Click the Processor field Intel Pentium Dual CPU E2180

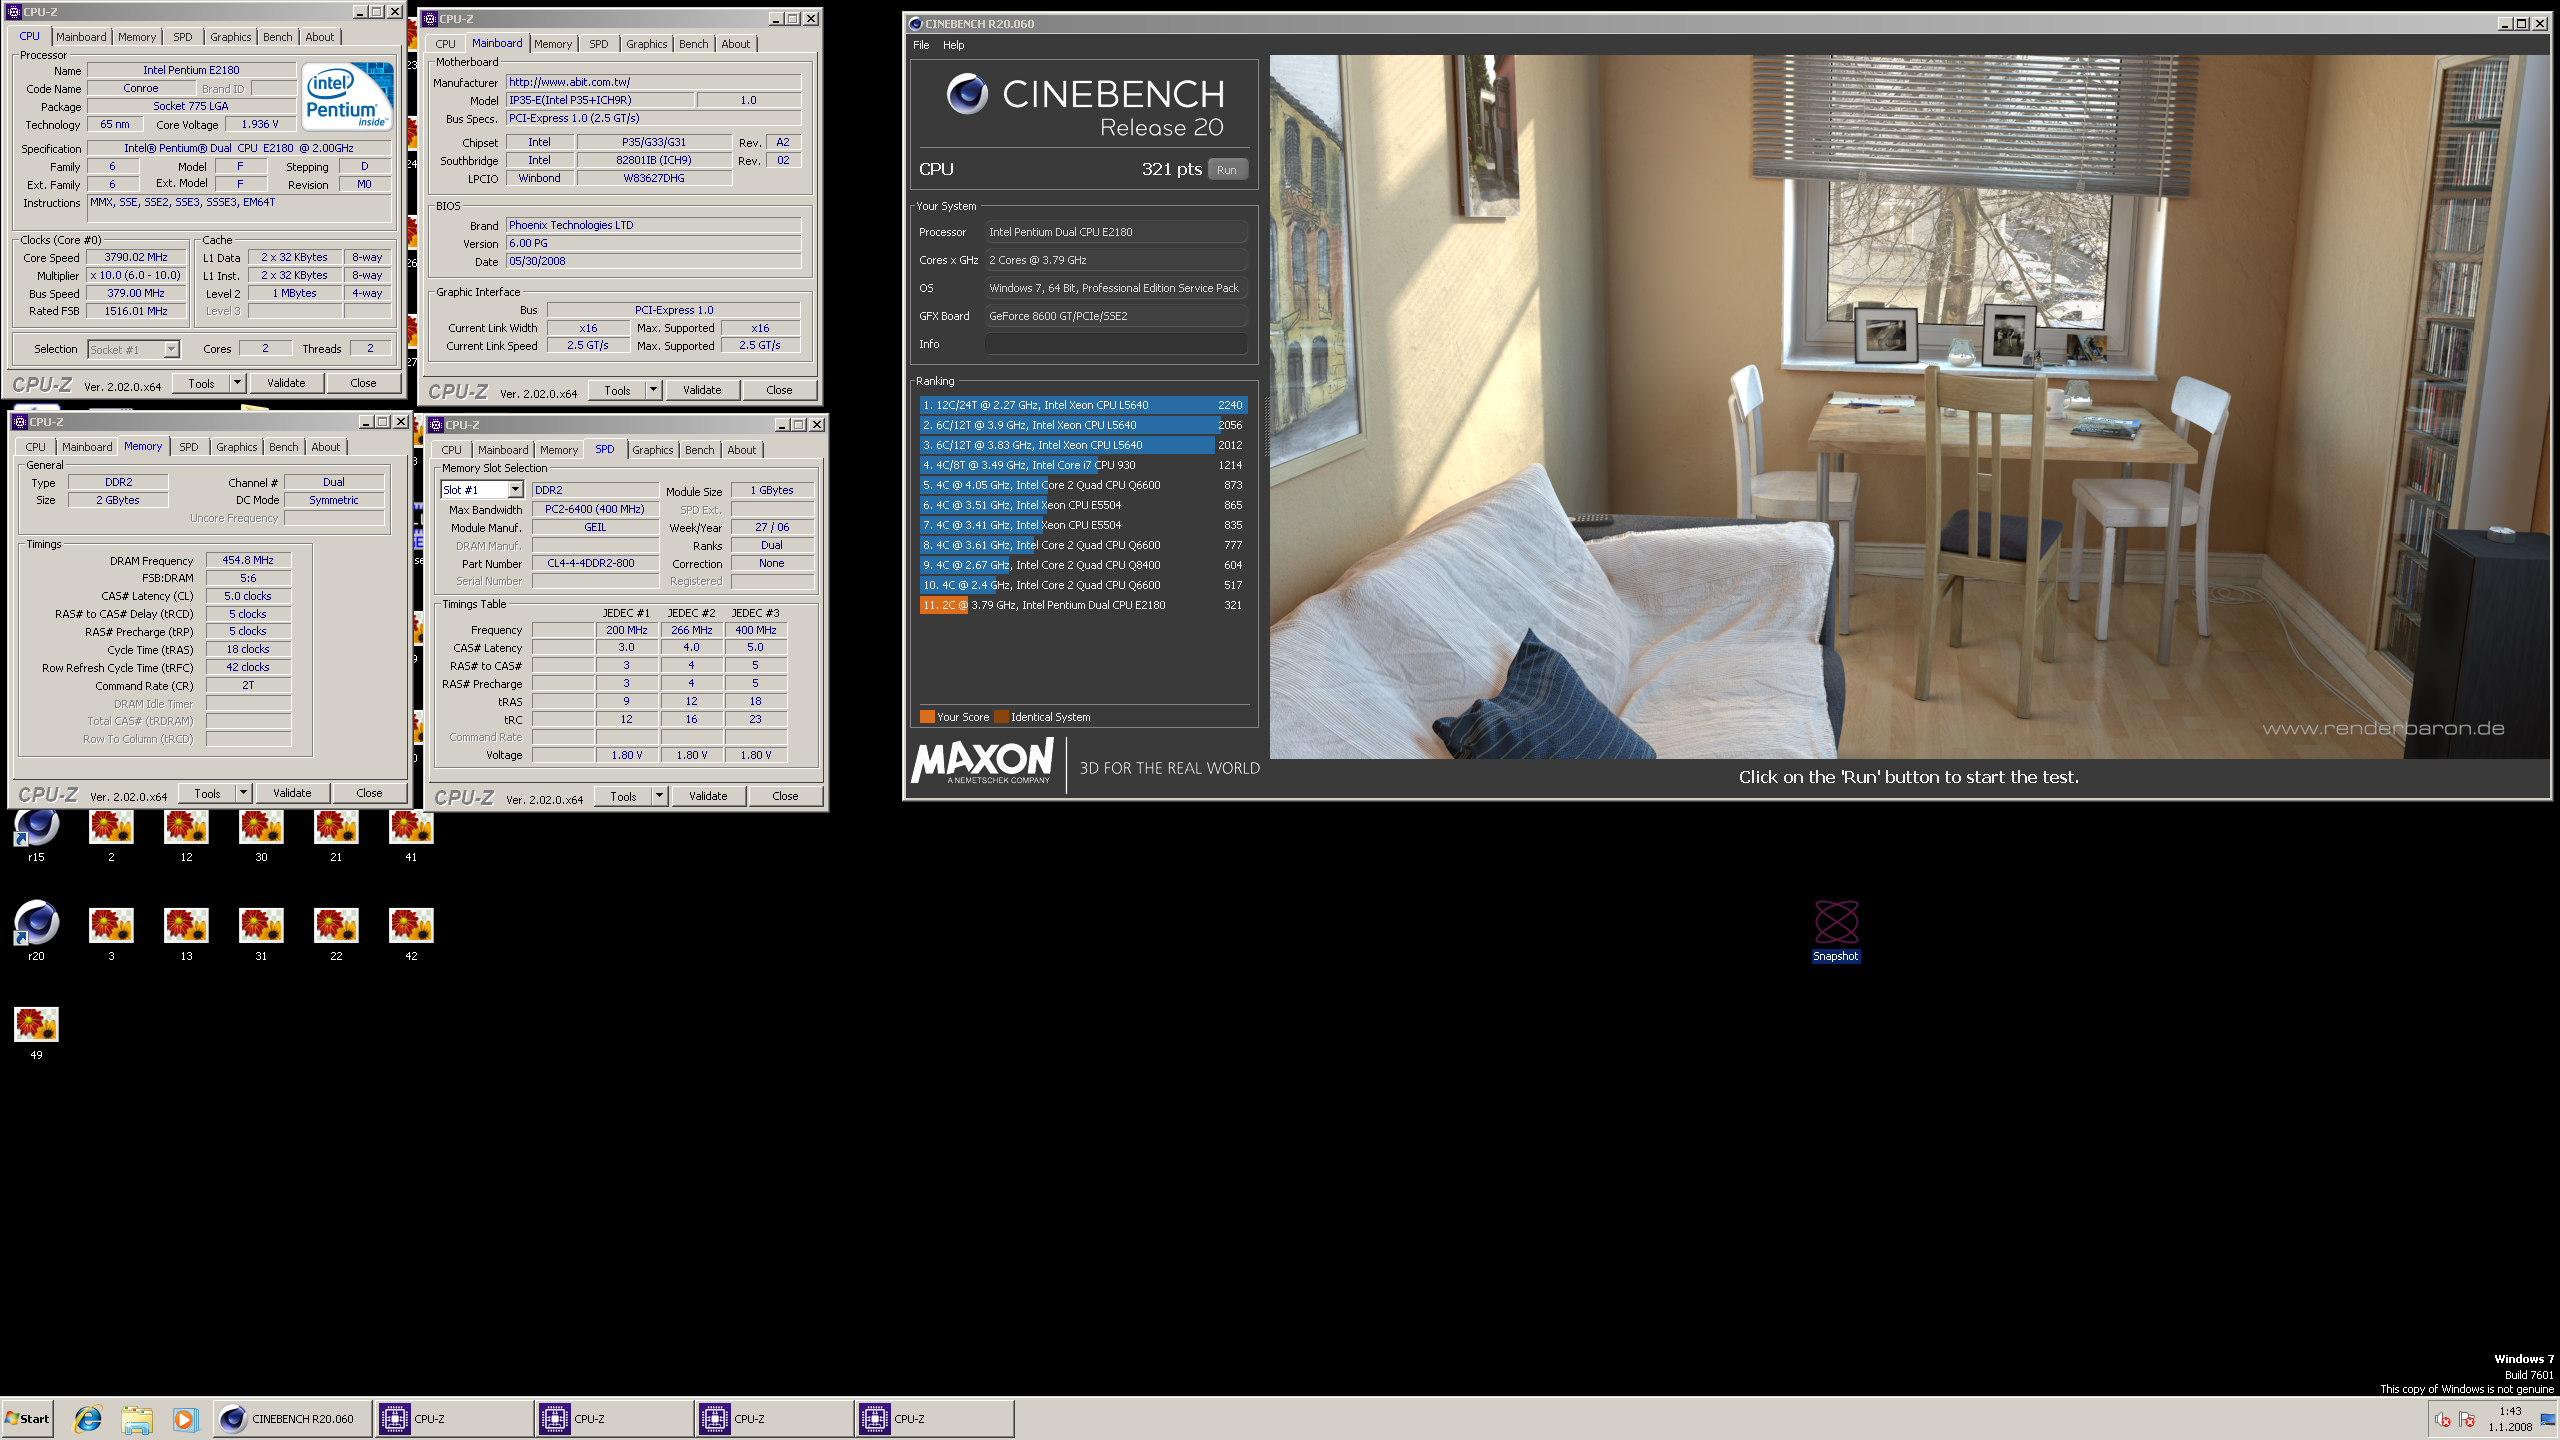1117,232
